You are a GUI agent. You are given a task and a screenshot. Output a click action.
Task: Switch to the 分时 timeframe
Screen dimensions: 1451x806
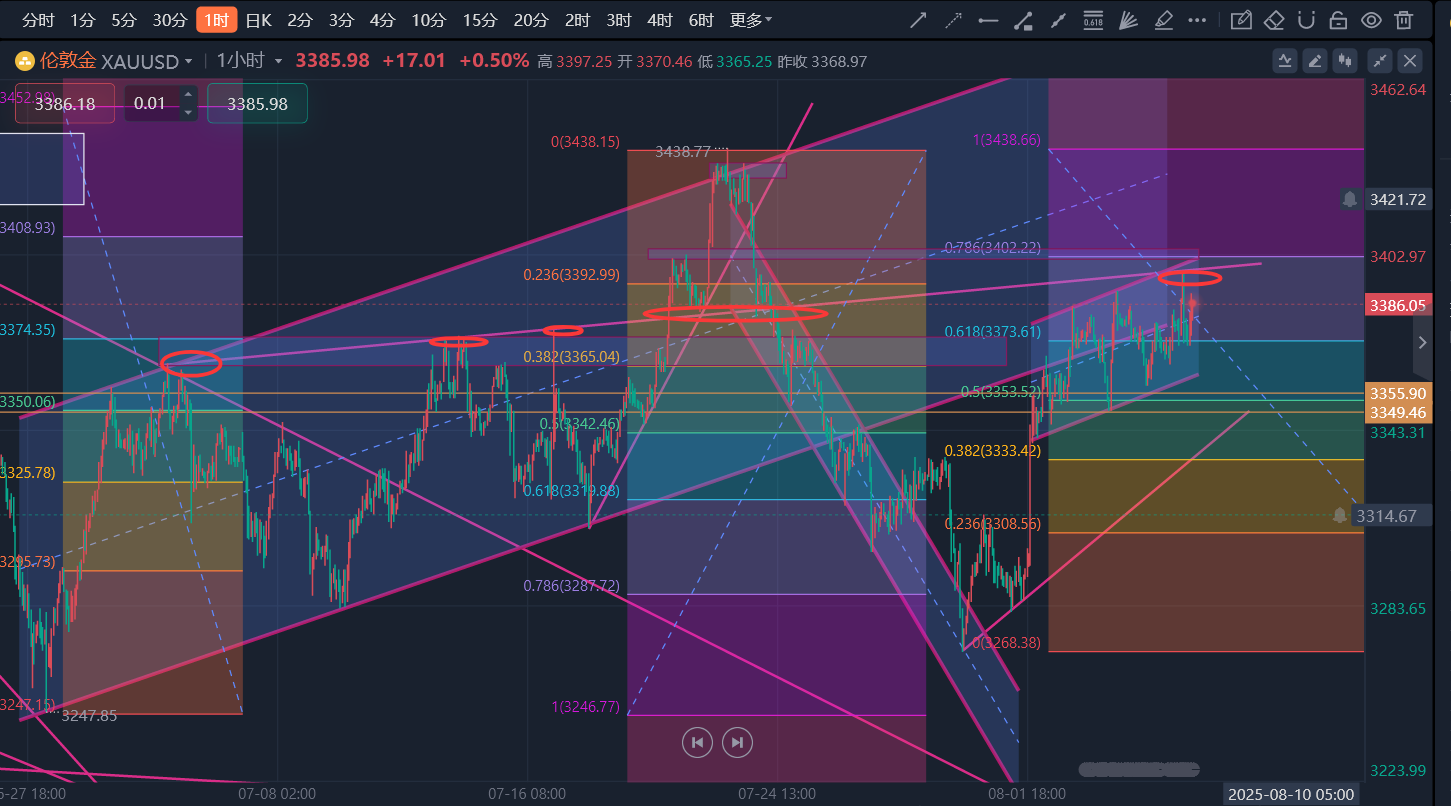38,20
